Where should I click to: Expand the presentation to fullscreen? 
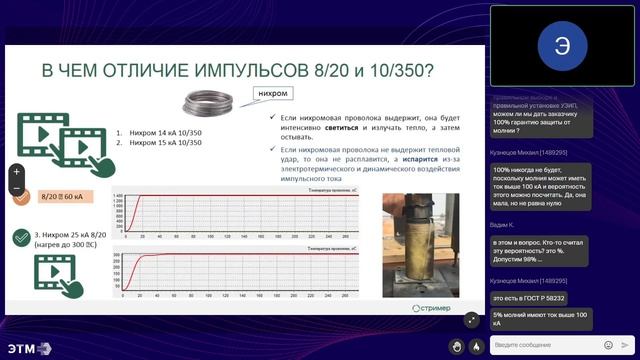[x=471, y=320]
